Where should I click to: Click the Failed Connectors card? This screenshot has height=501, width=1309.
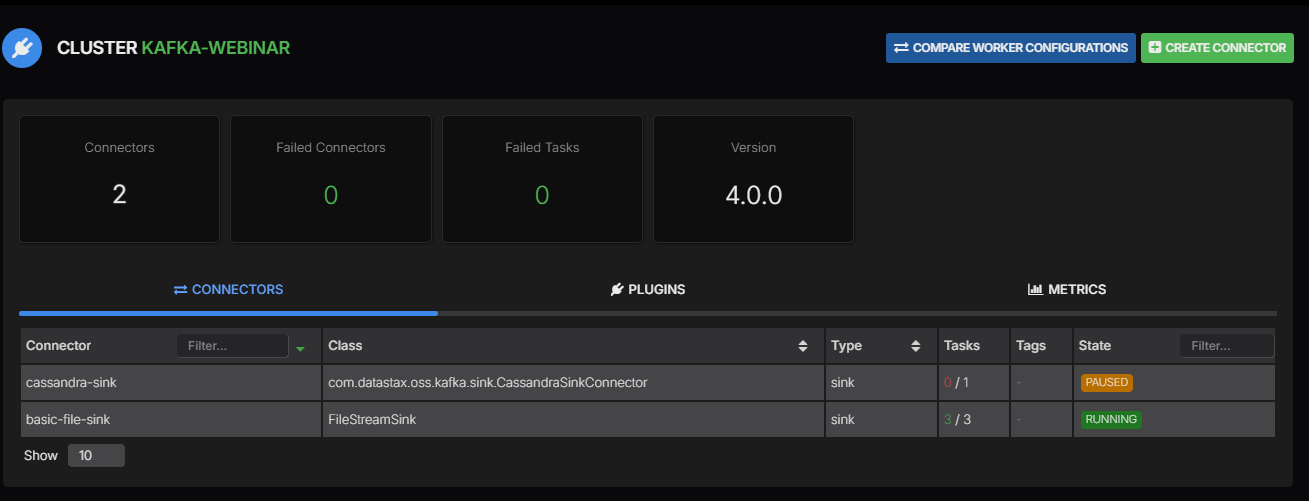click(x=331, y=179)
